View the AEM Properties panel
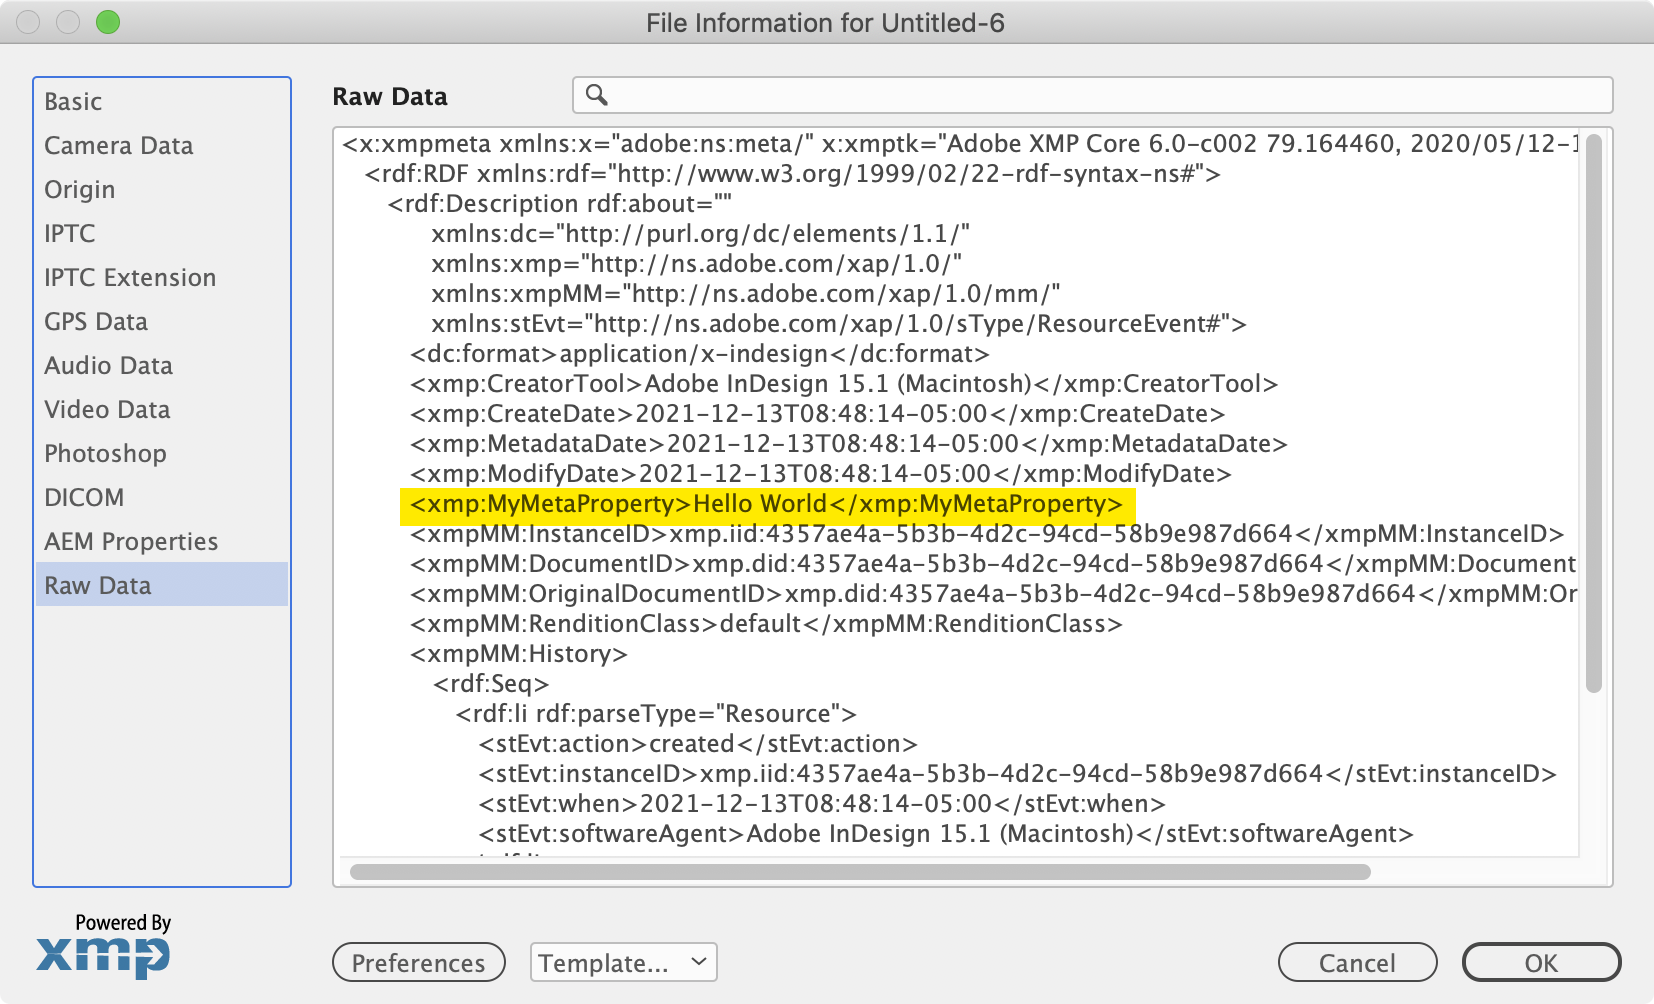The height and width of the screenshot is (1004, 1654). tap(131, 541)
